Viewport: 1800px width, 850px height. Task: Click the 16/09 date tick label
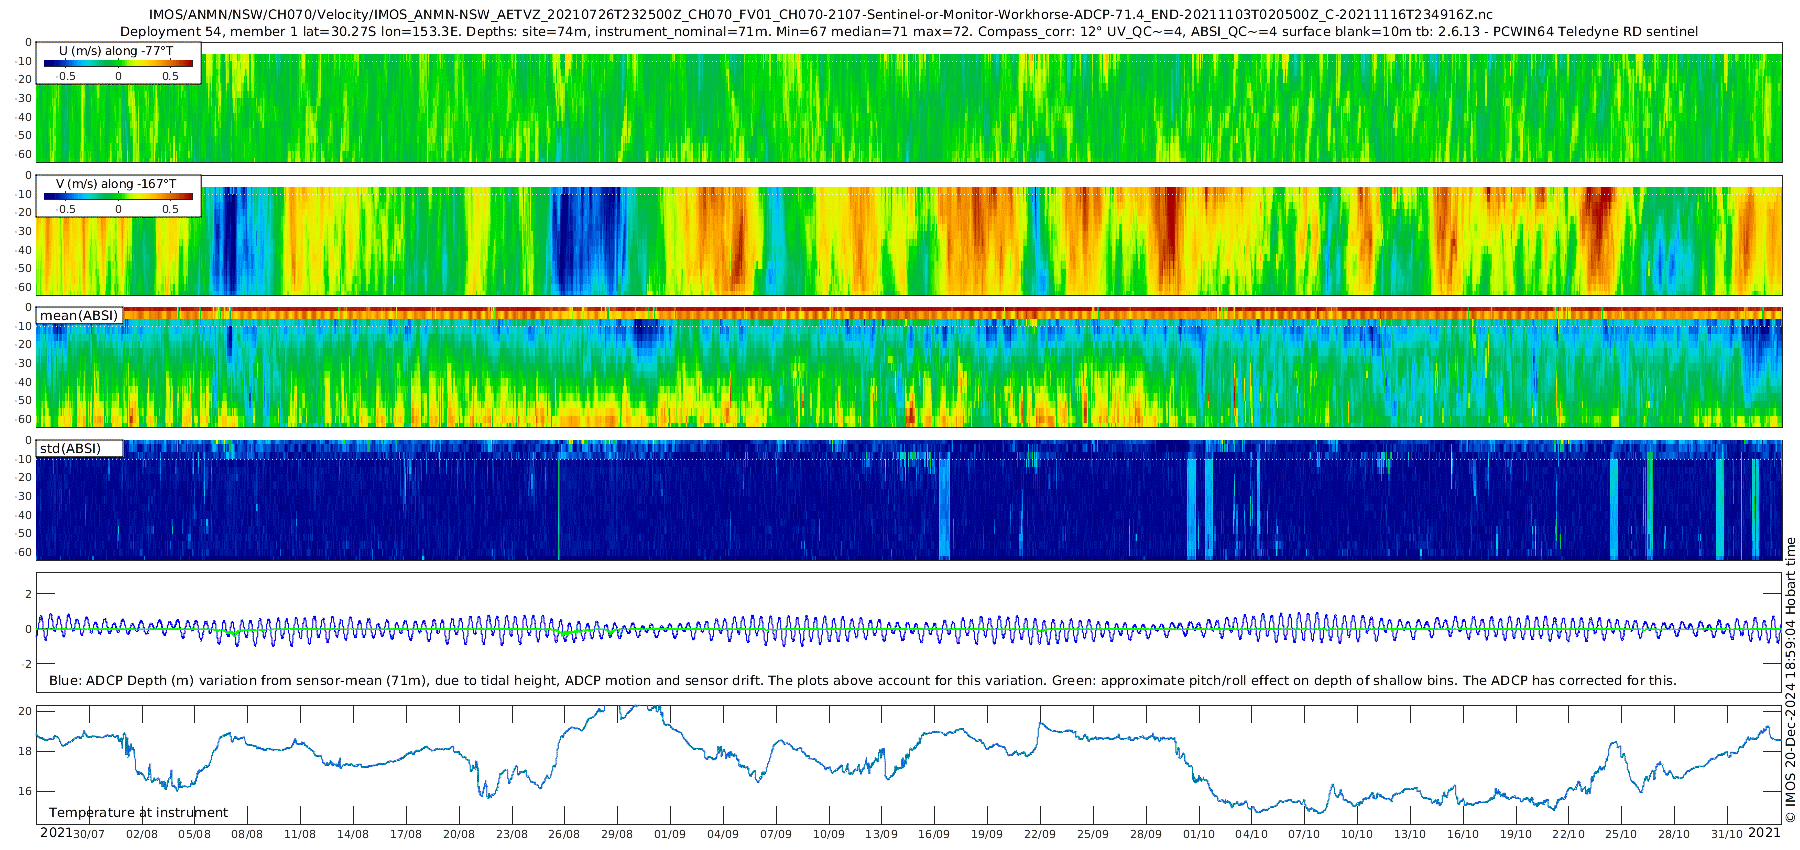click(934, 834)
